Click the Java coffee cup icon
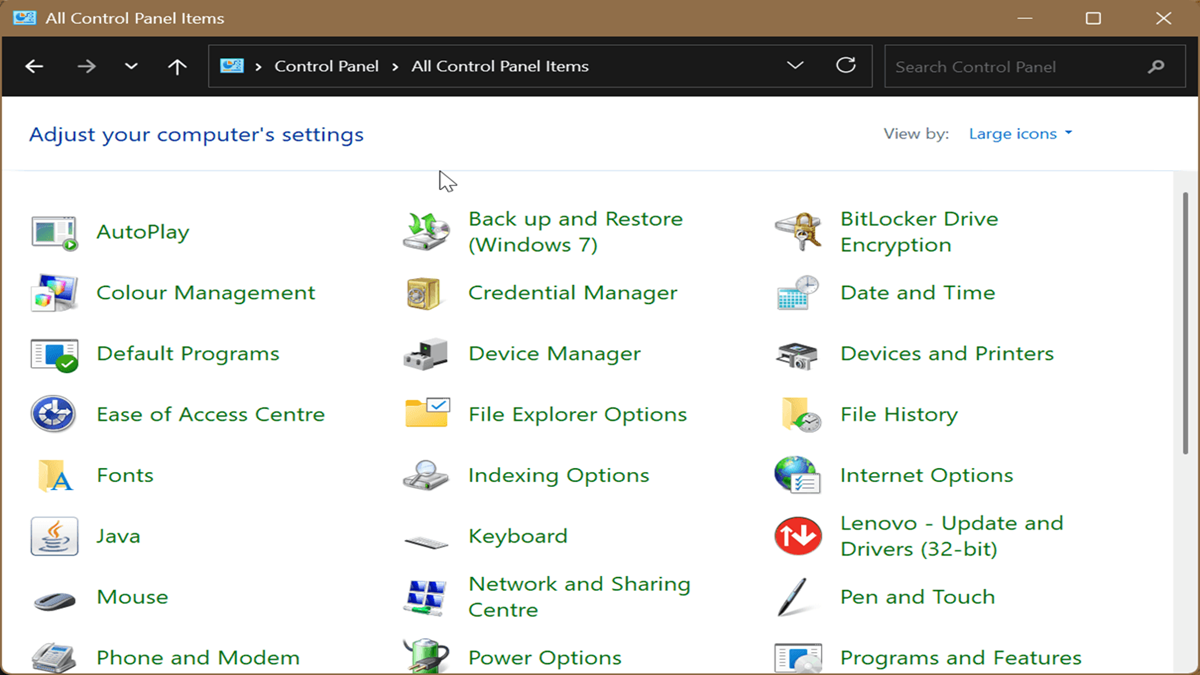This screenshot has height=675, width=1200. point(54,536)
